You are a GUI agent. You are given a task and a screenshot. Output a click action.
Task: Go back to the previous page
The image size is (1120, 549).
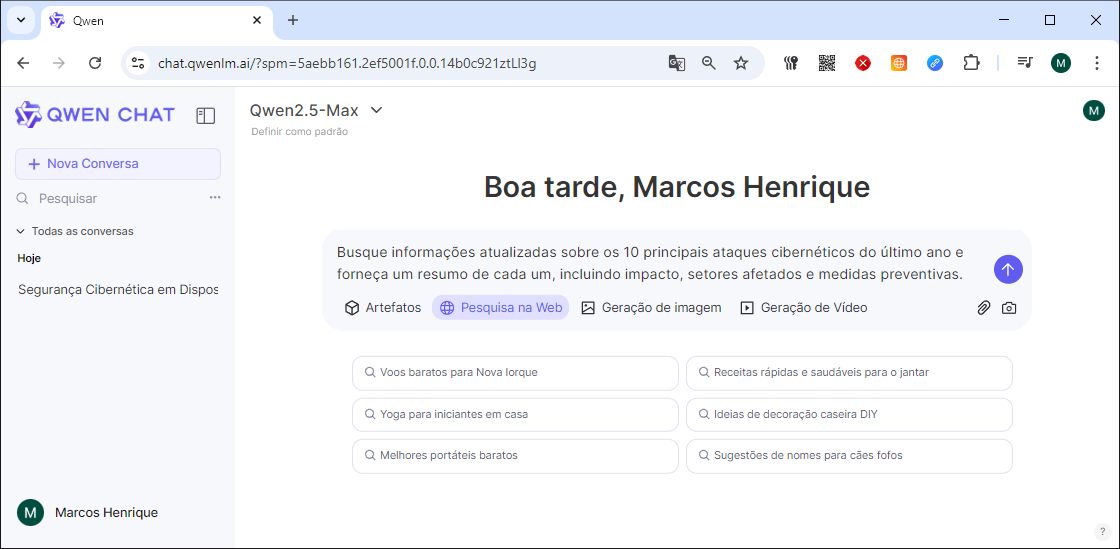[x=24, y=63]
